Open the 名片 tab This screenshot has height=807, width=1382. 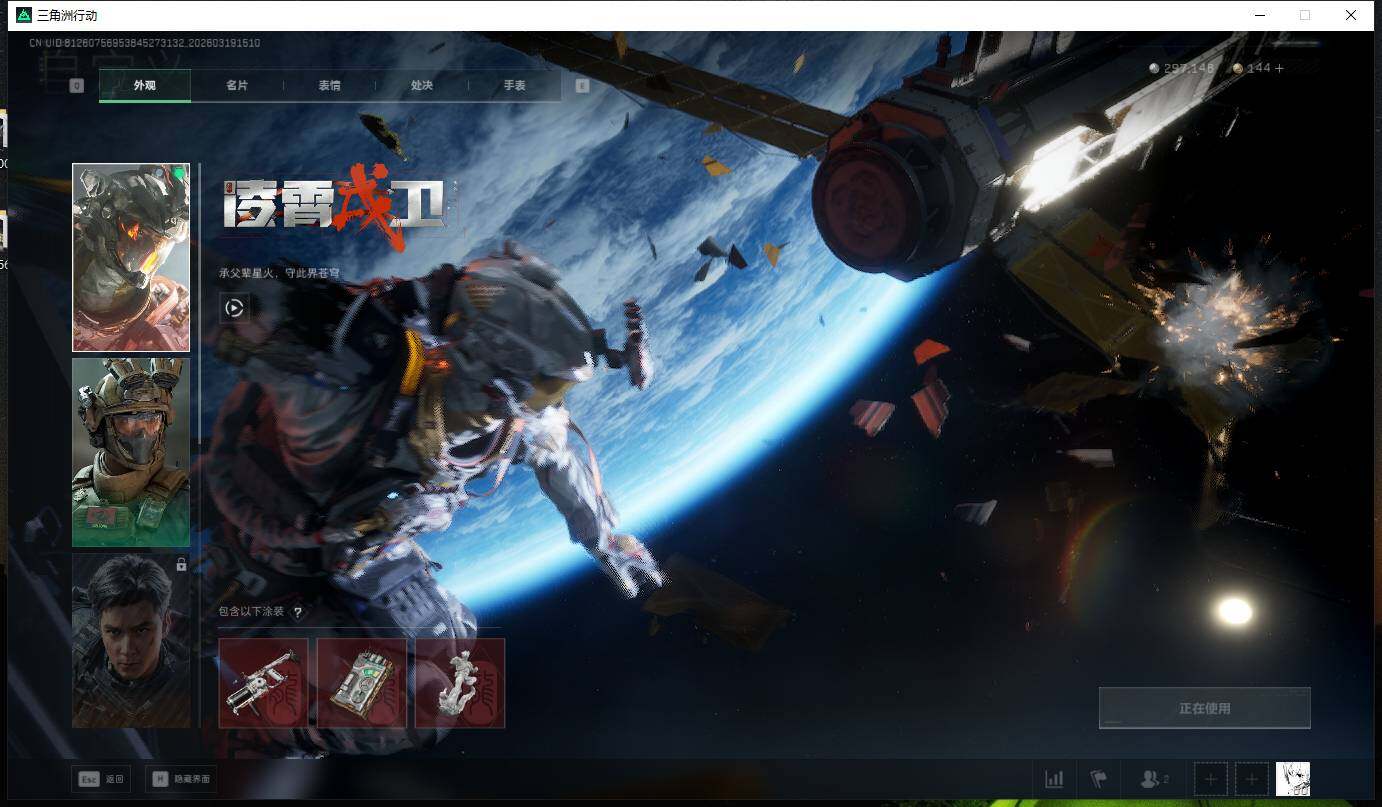[x=237, y=86]
